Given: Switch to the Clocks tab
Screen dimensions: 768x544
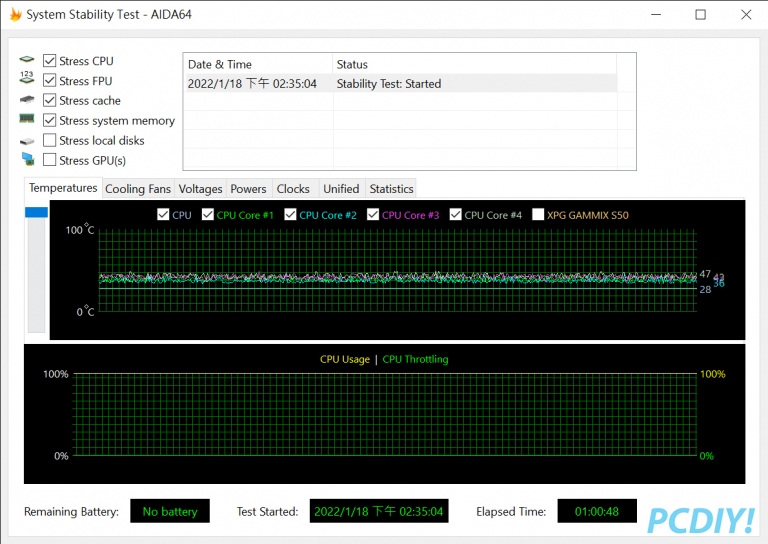Looking at the screenshot, I should (293, 189).
